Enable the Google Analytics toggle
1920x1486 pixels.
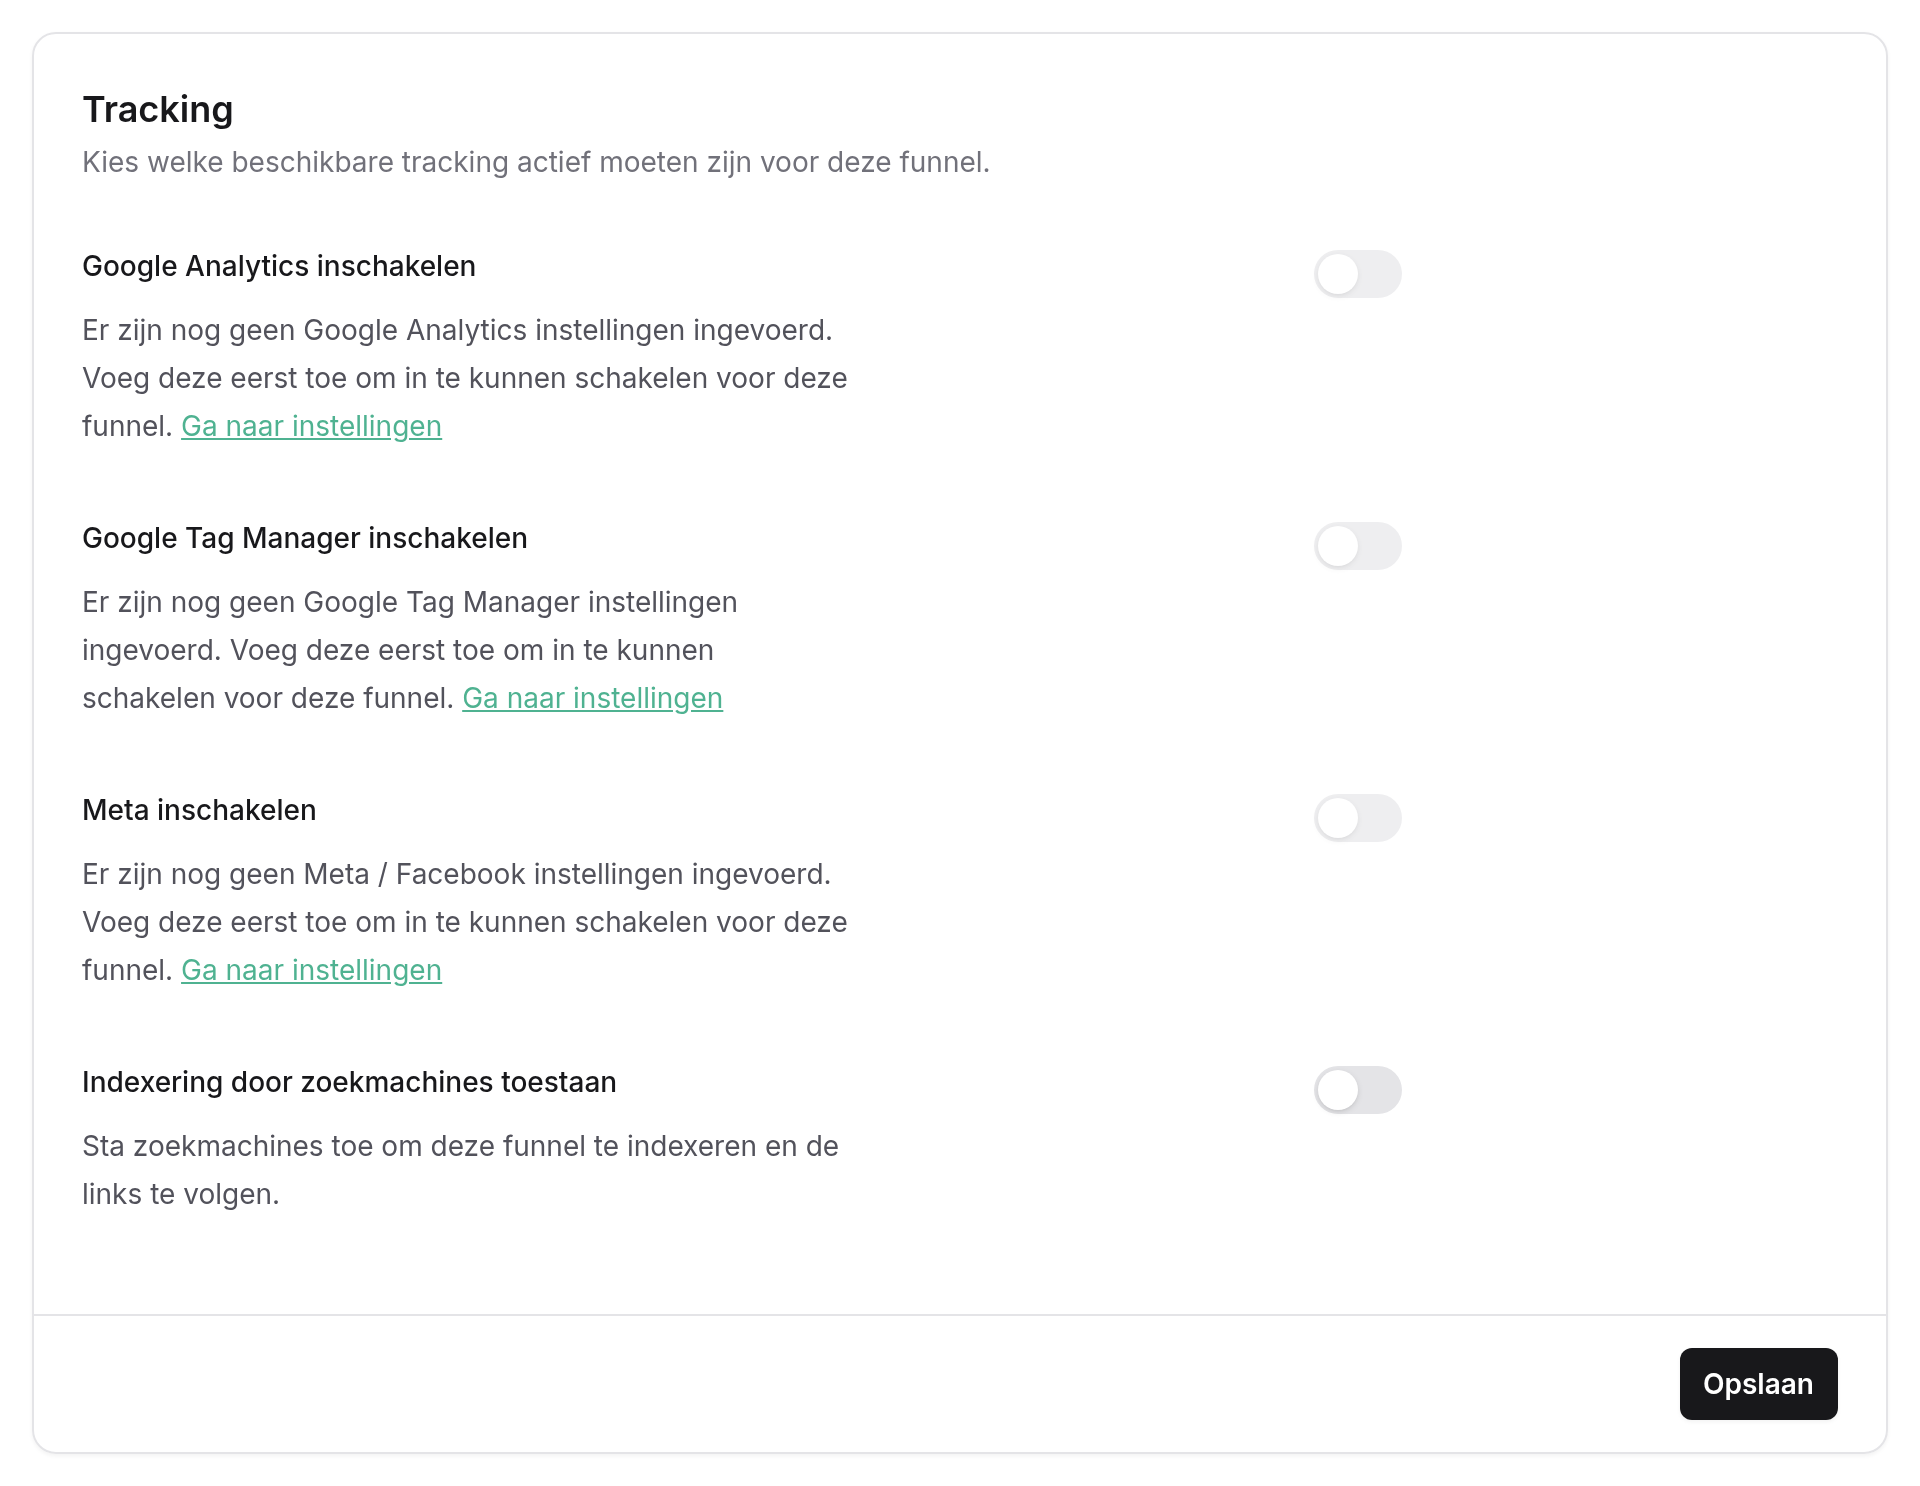click(1357, 274)
